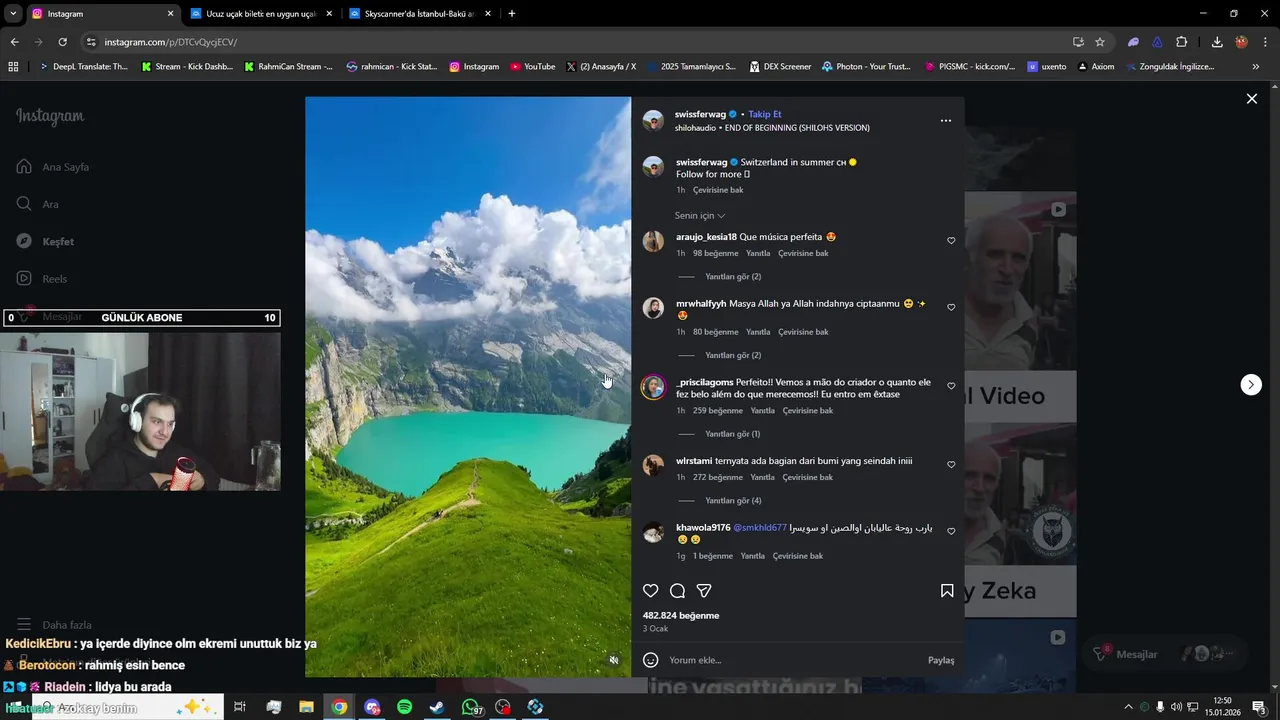Screen dimensions: 1280x720
Task: View the '482.824 beğenme' likes list
Action: [681, 616]
